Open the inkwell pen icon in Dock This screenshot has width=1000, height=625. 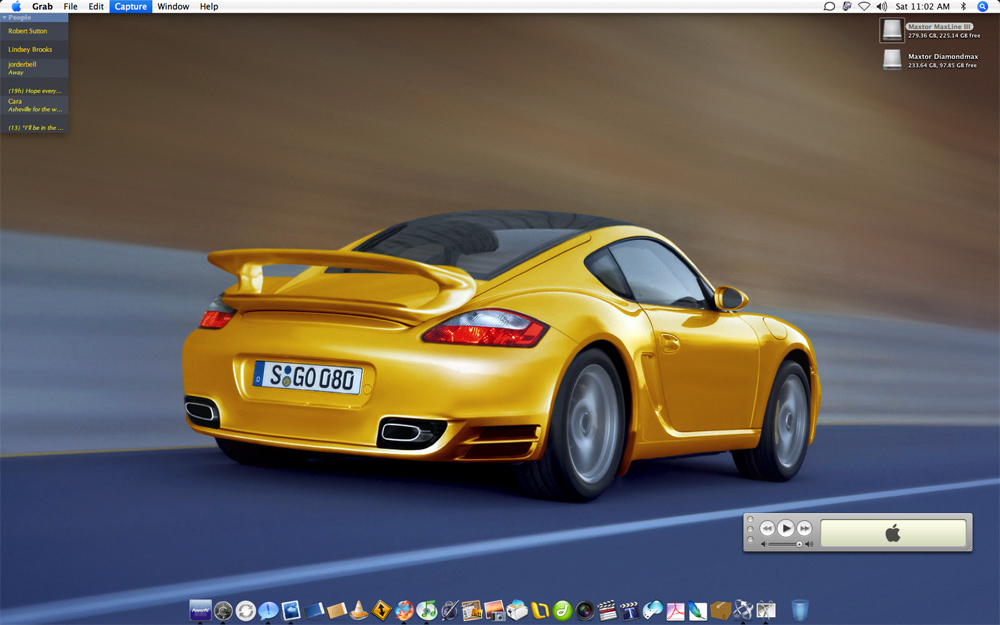click(450, 610)
